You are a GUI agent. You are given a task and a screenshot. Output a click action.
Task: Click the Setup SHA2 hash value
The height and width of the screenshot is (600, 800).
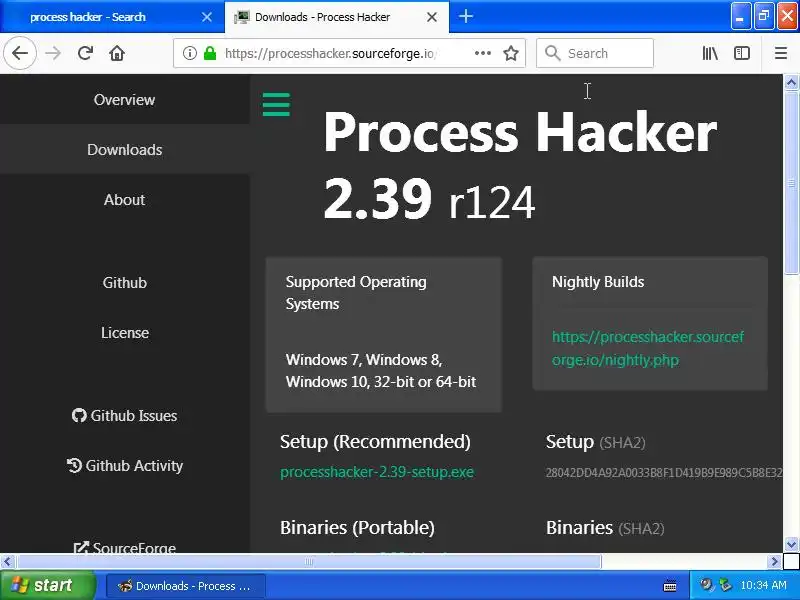coord(663,472)
